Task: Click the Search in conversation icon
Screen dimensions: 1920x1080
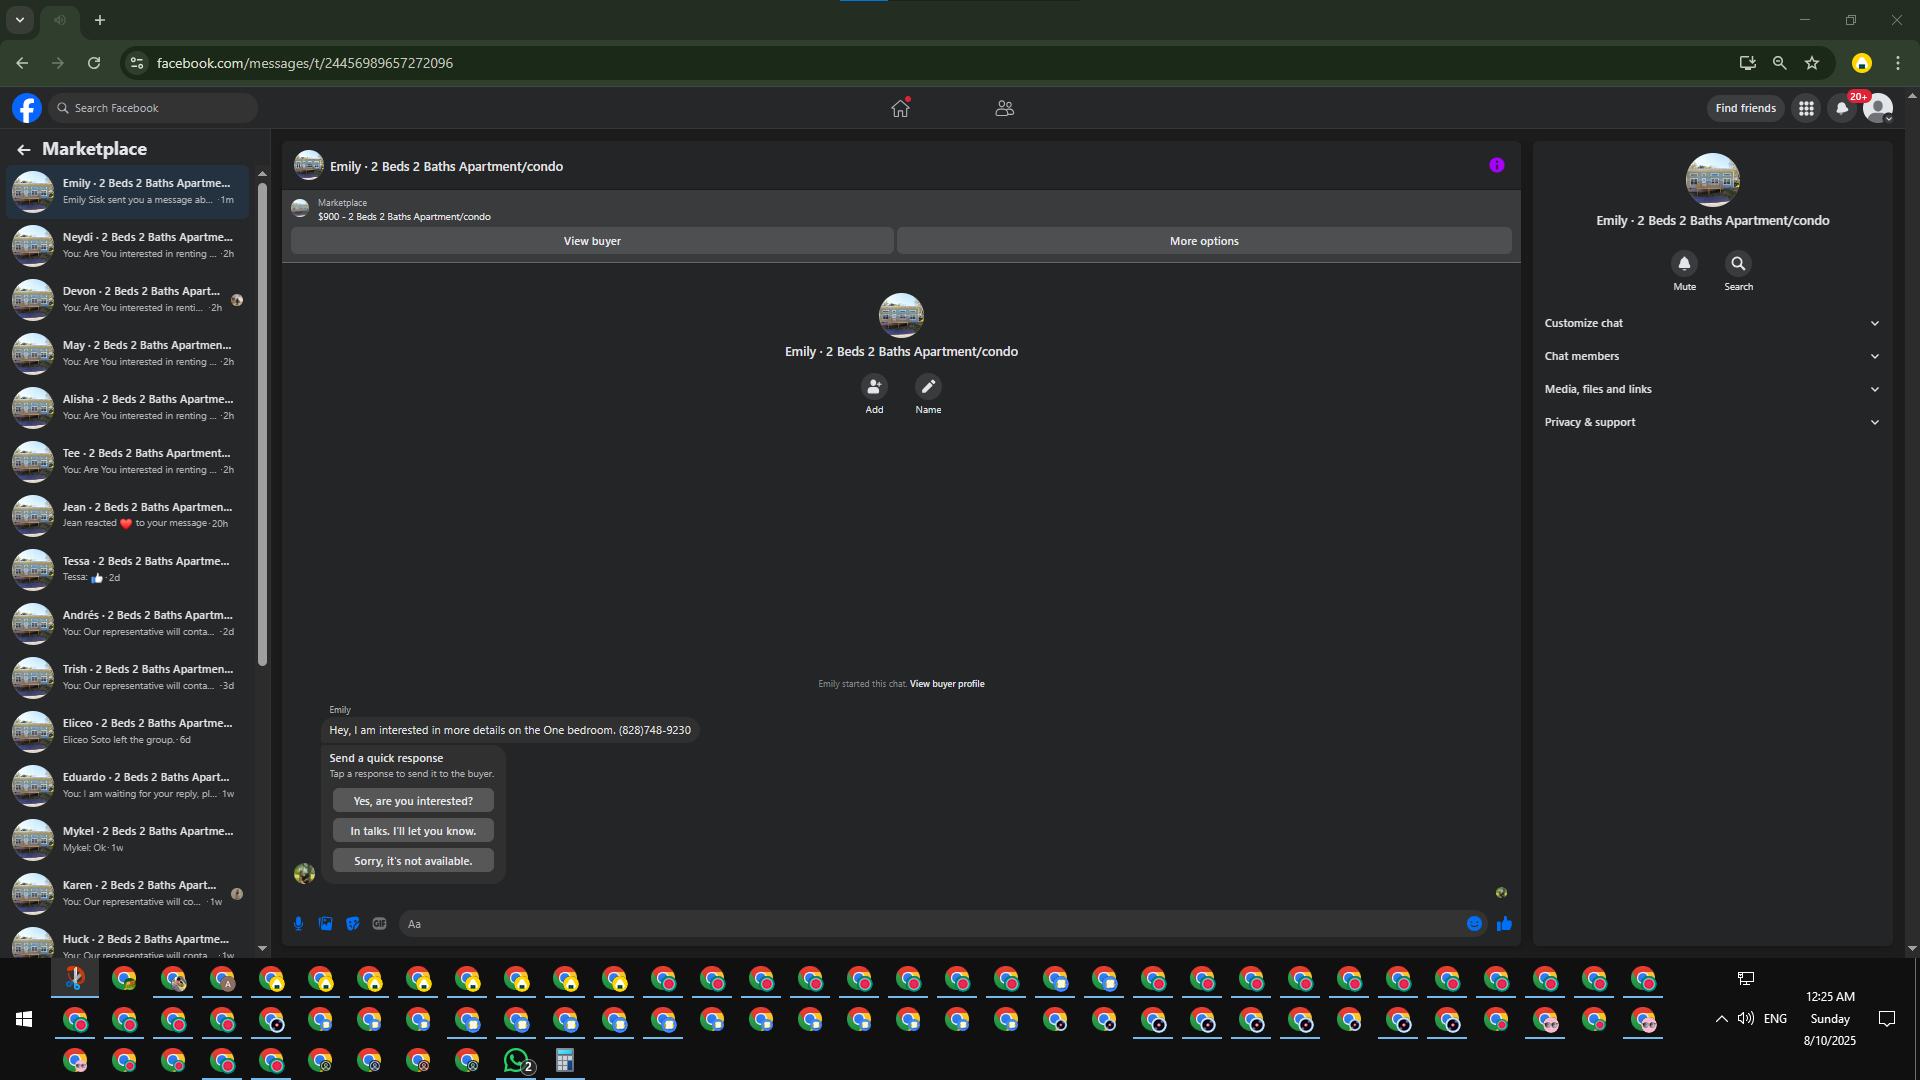Action: pos(1738,264)
